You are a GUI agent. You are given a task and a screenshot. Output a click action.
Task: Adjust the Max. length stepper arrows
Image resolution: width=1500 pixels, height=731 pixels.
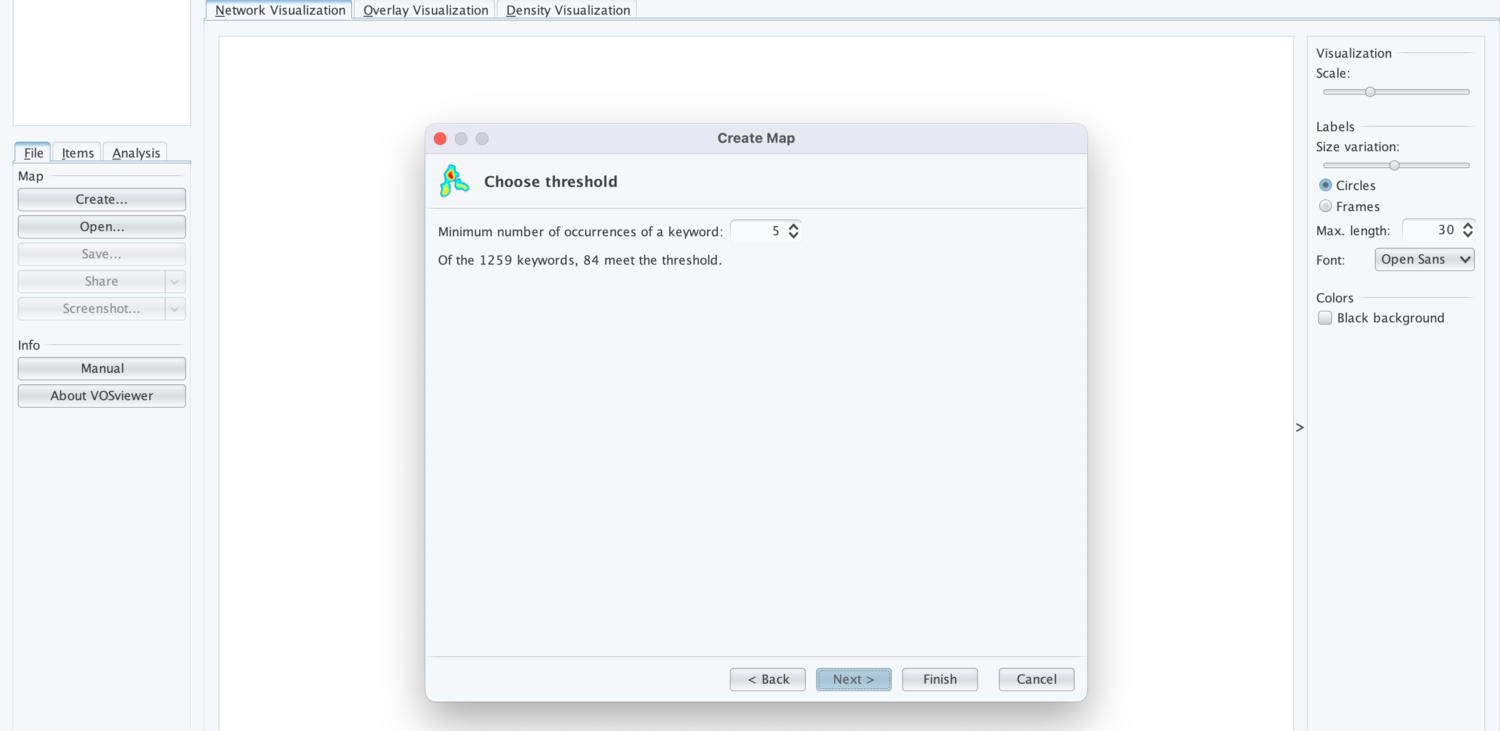coord(1467,230)
